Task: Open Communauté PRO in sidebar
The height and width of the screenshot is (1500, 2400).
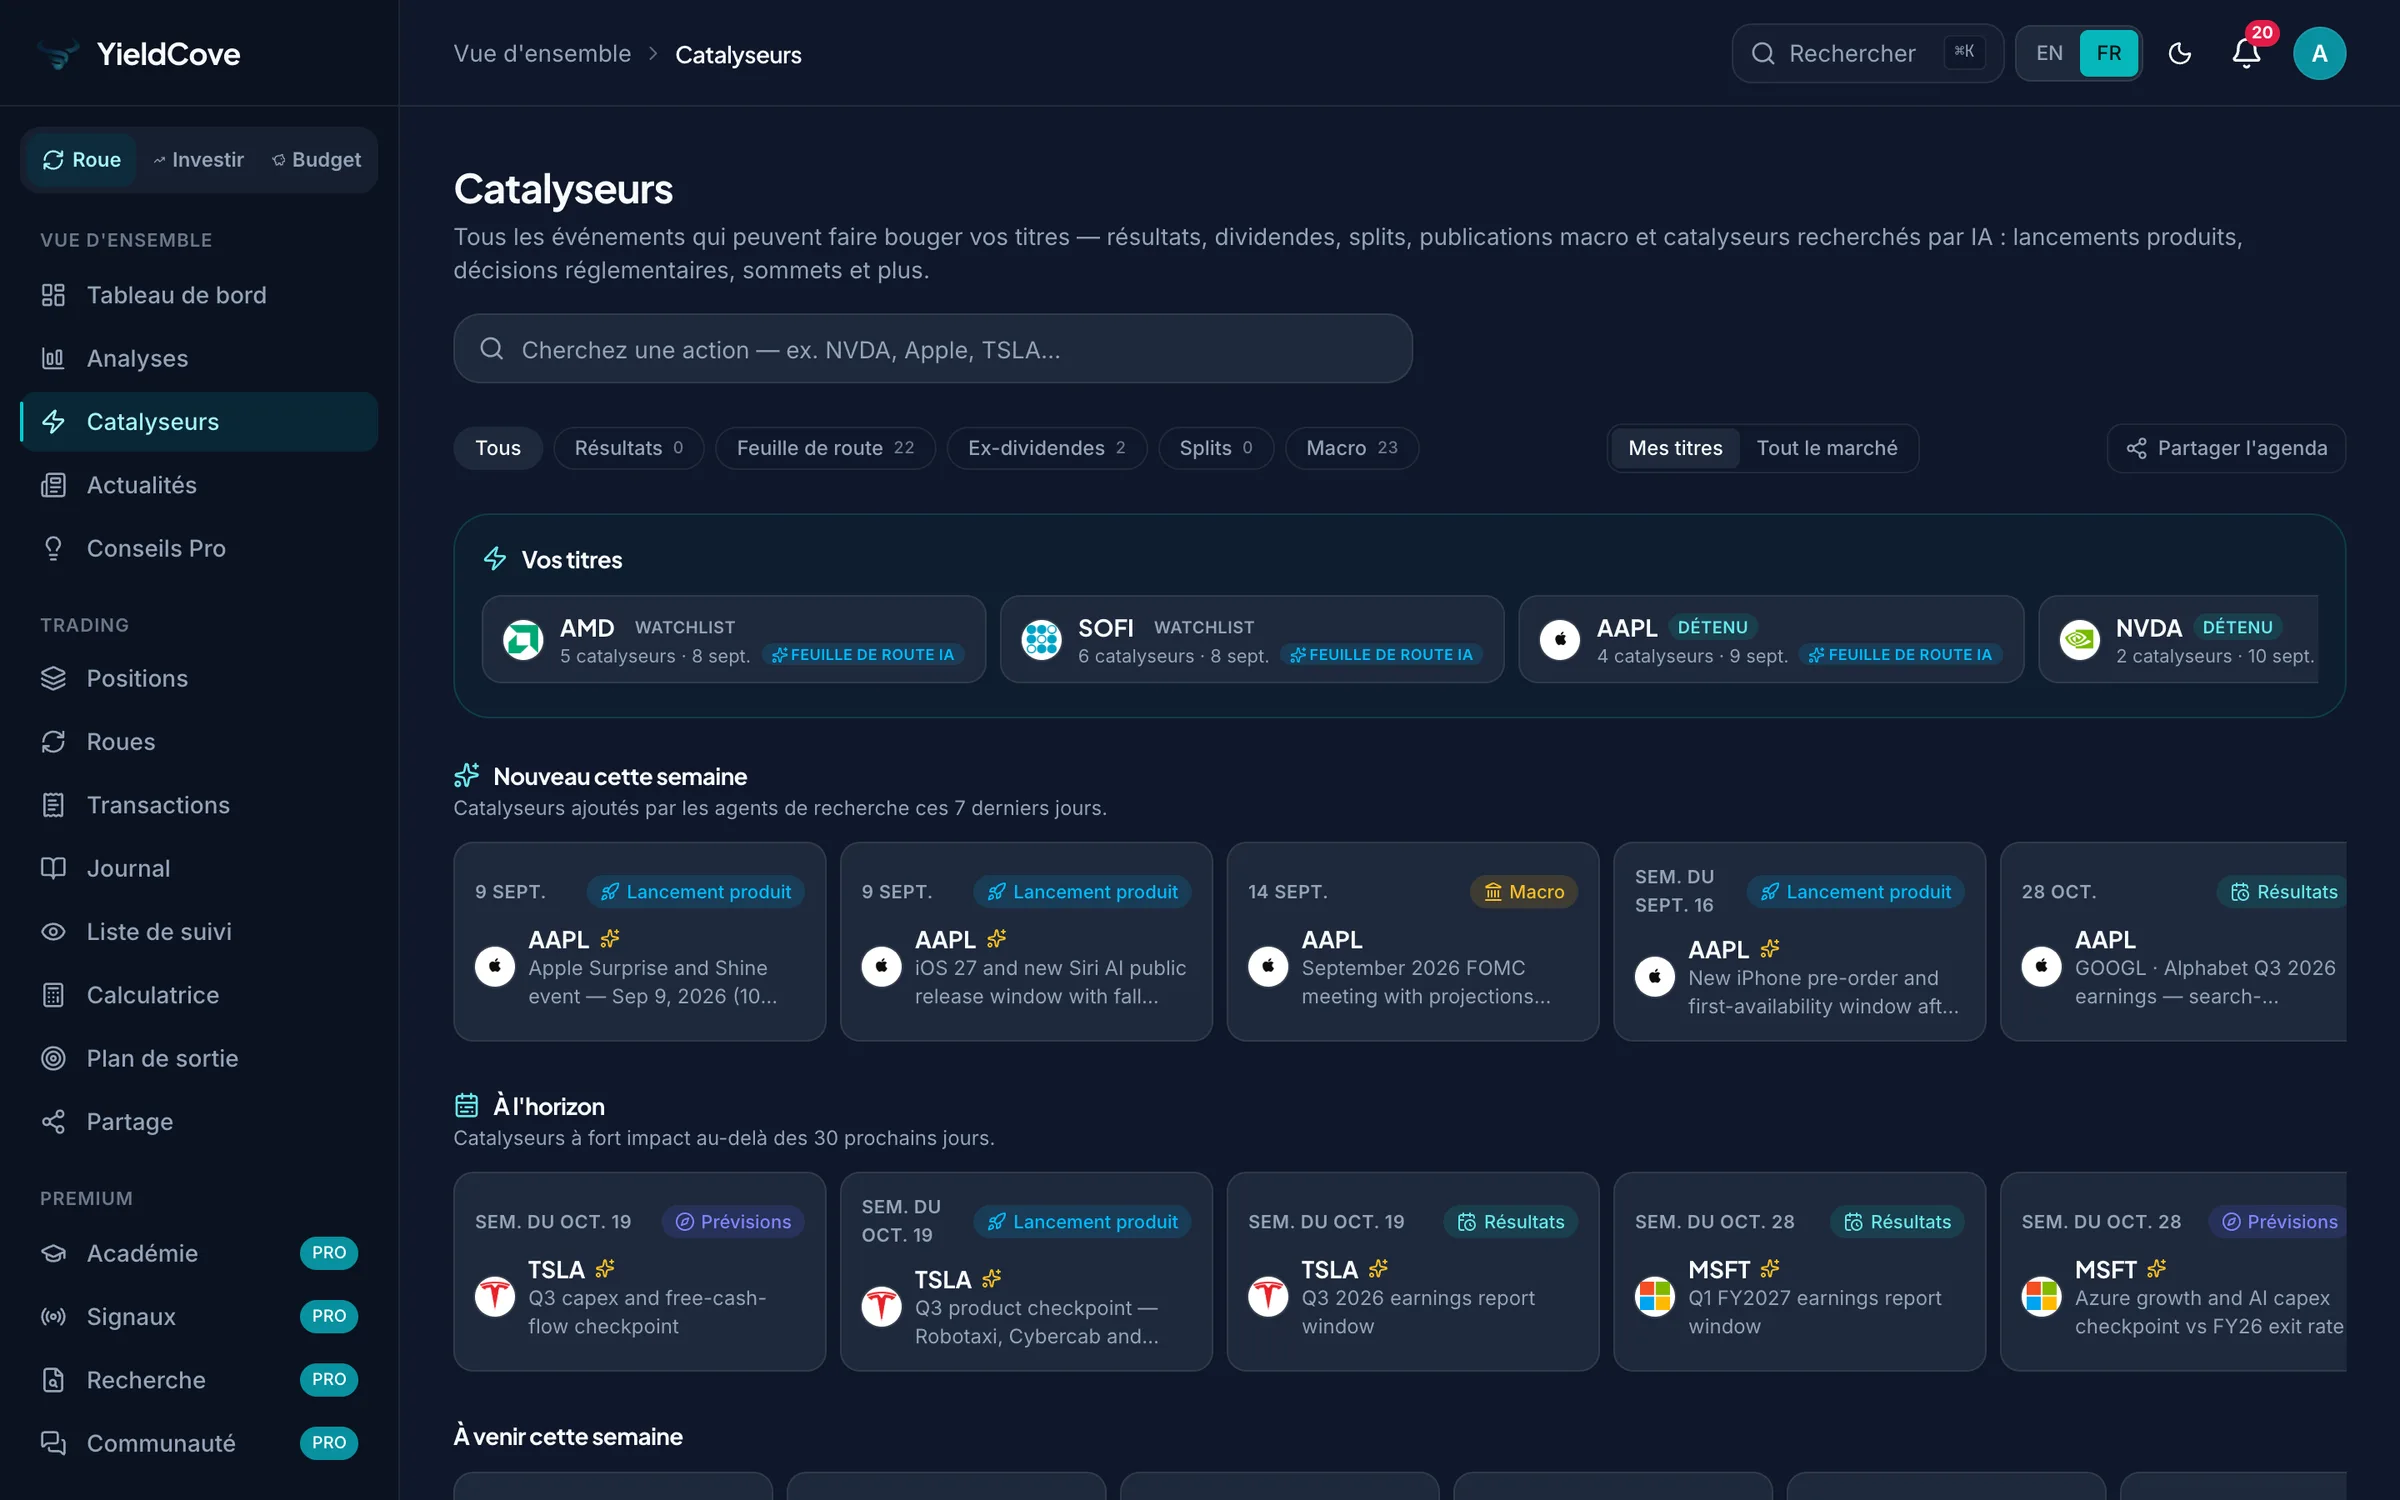Action: click(x=199, y=1443)
